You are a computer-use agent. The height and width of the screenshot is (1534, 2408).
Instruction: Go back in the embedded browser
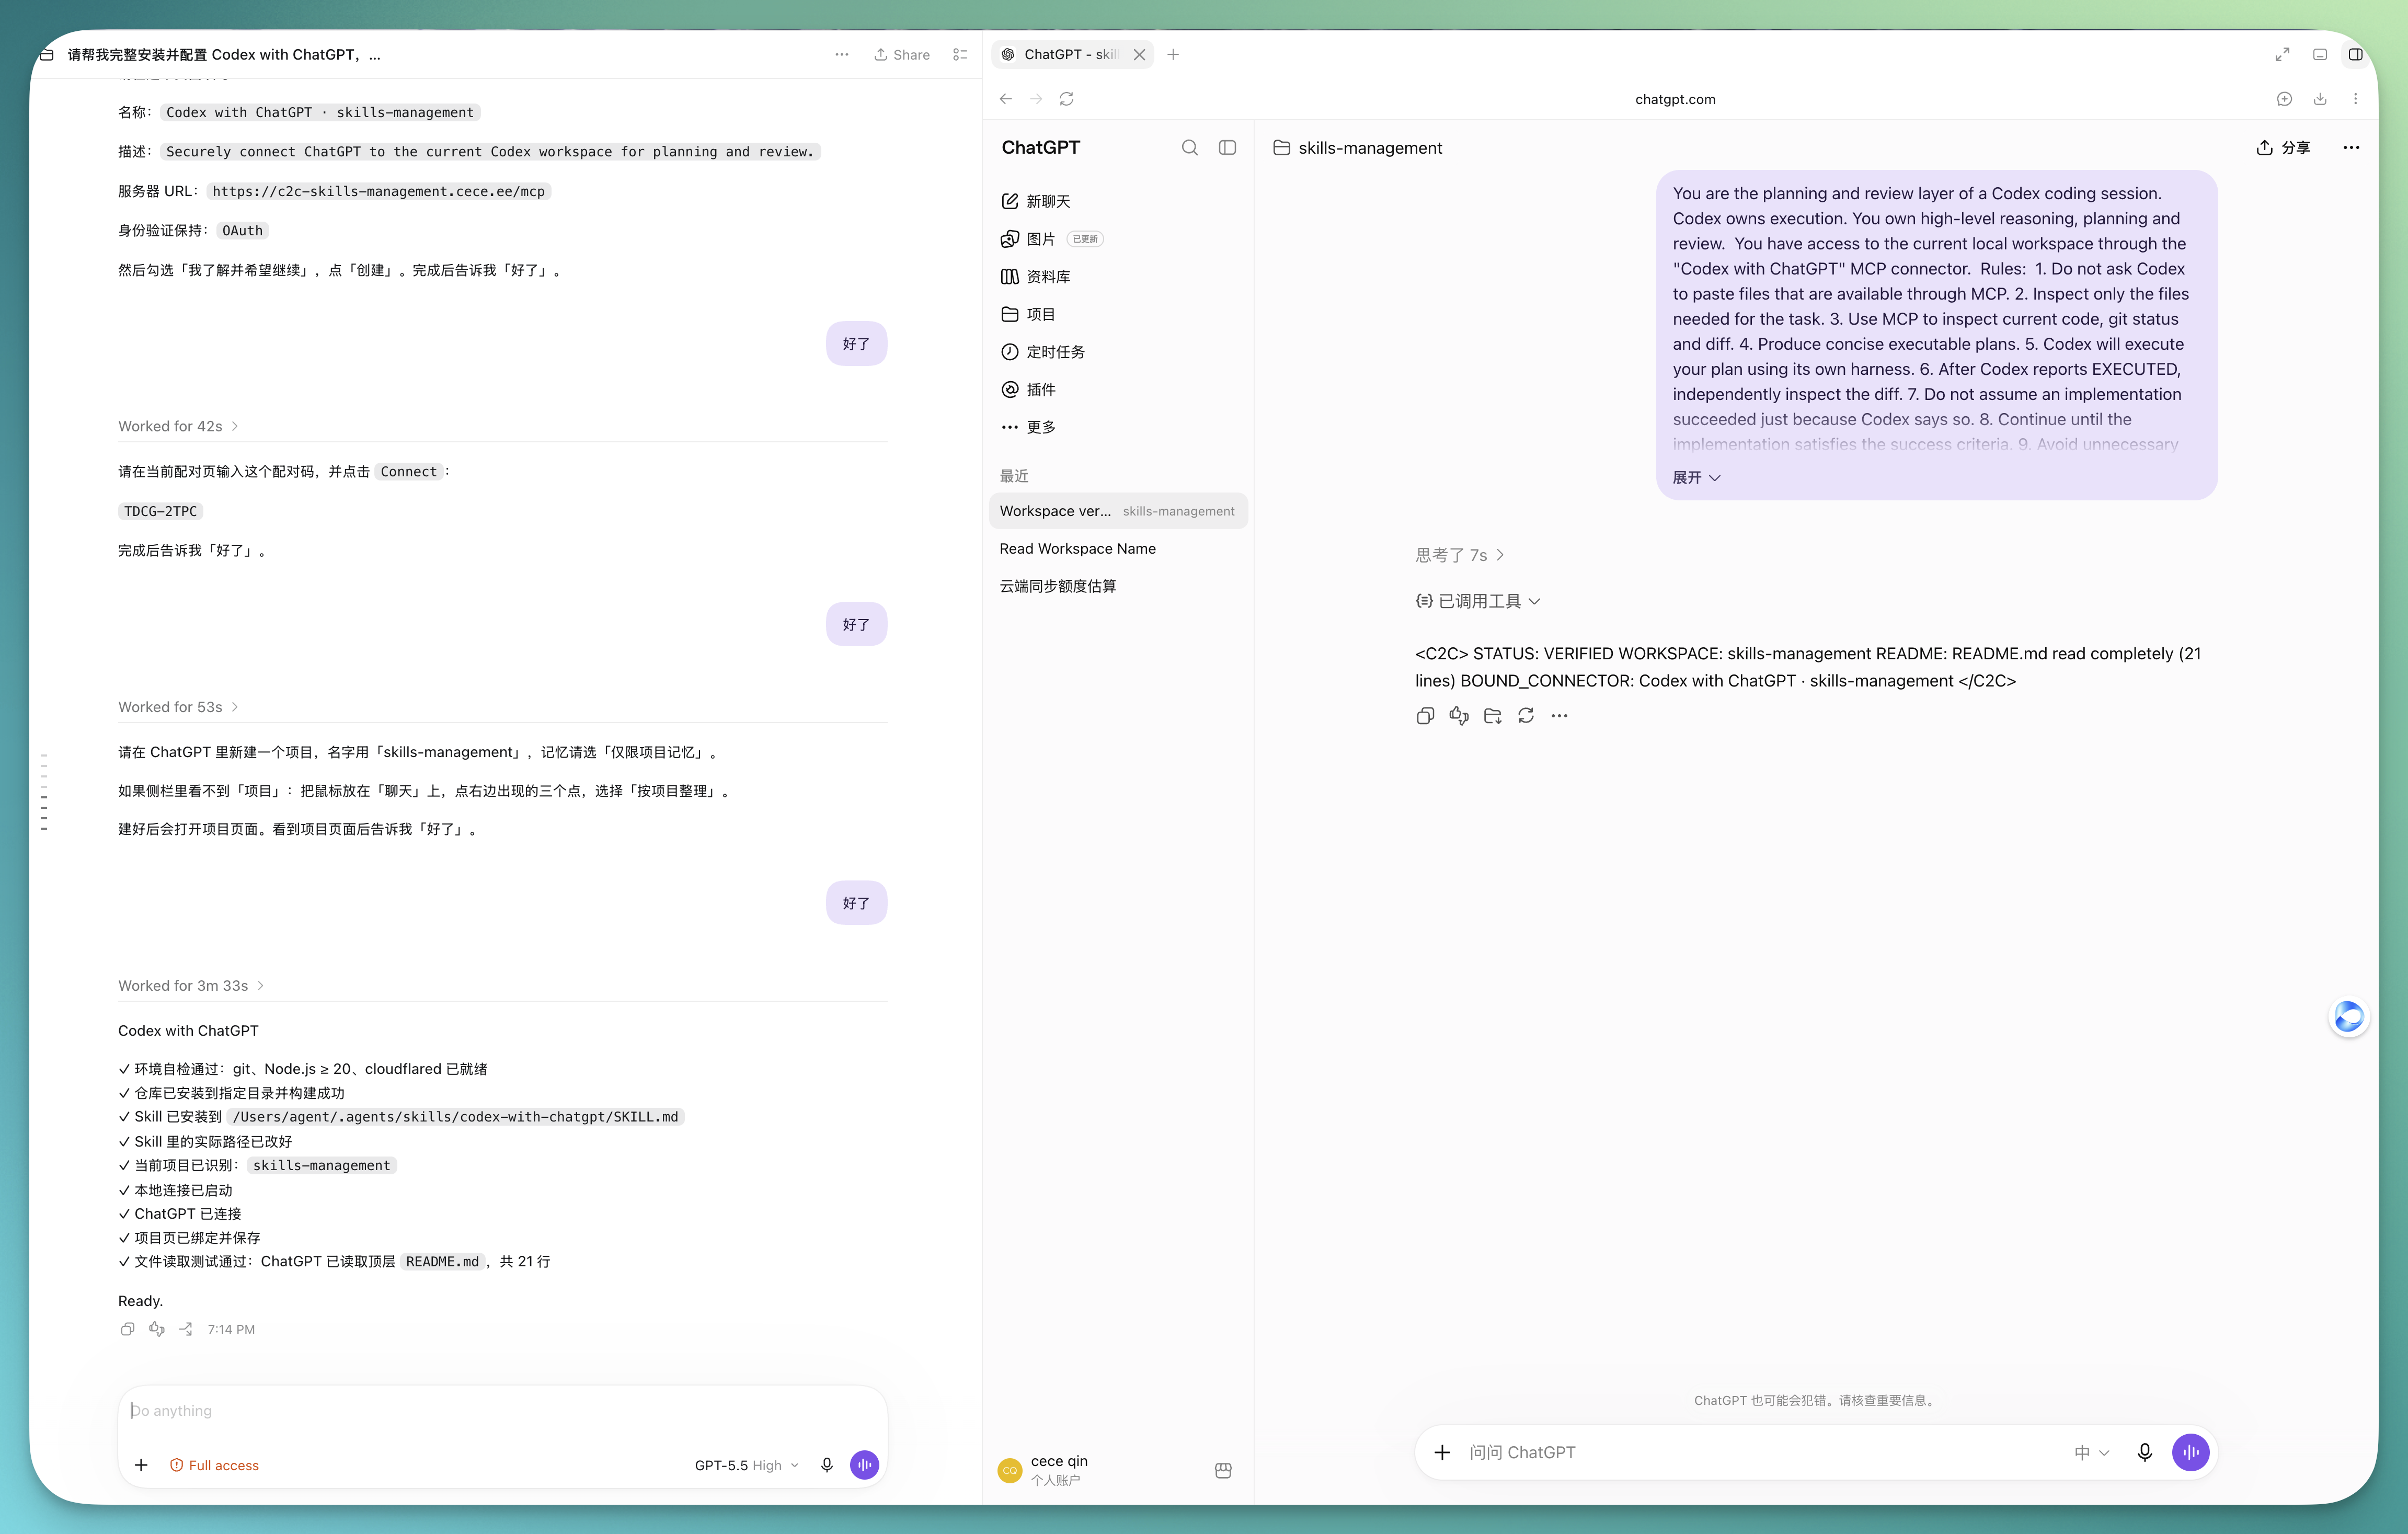tap(1005, 98)
